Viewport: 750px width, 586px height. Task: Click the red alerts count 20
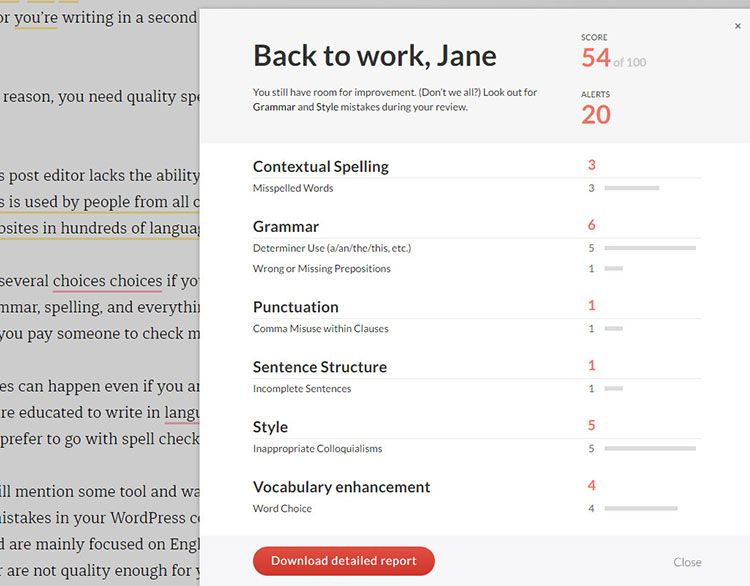coord(596,115)
